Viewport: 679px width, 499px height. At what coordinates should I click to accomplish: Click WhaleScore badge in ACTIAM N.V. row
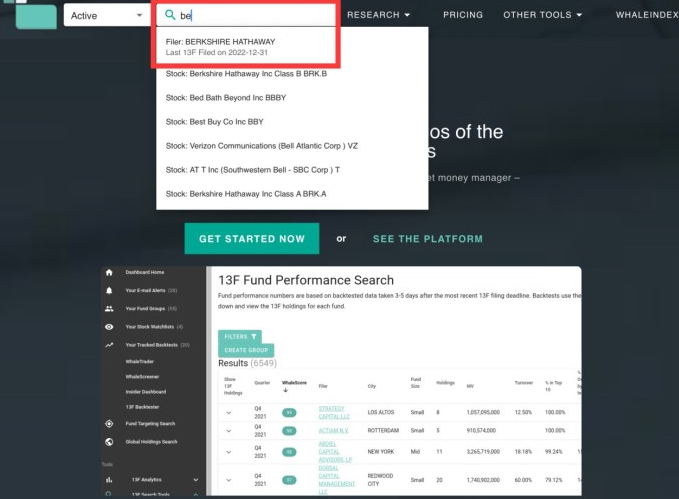289,431
